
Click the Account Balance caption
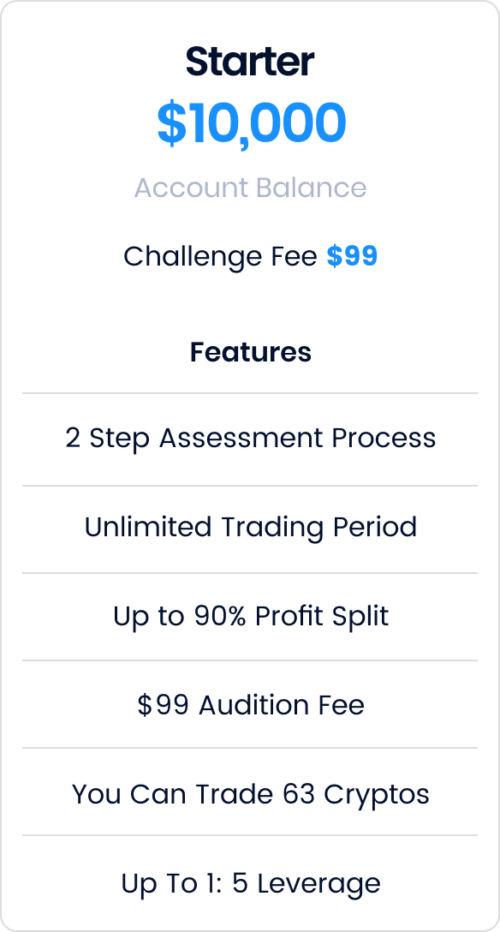click(x=250, y=188)
